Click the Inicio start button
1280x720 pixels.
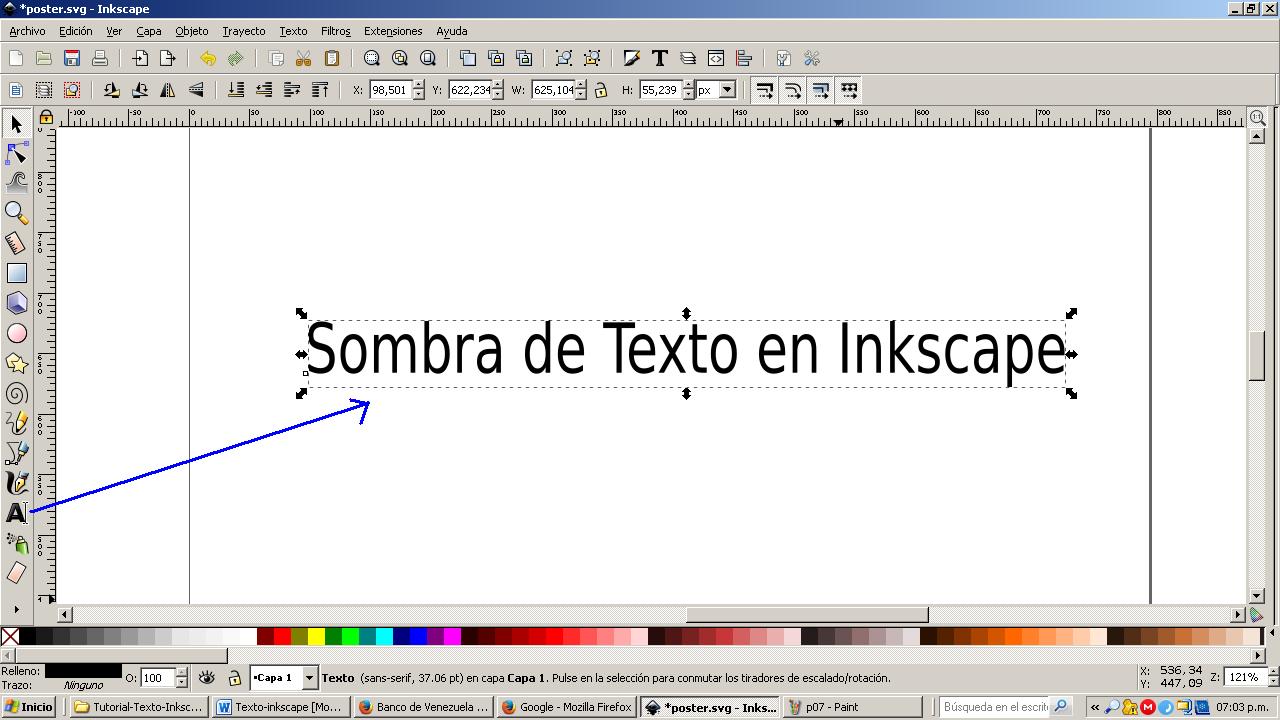click(29, 706)
